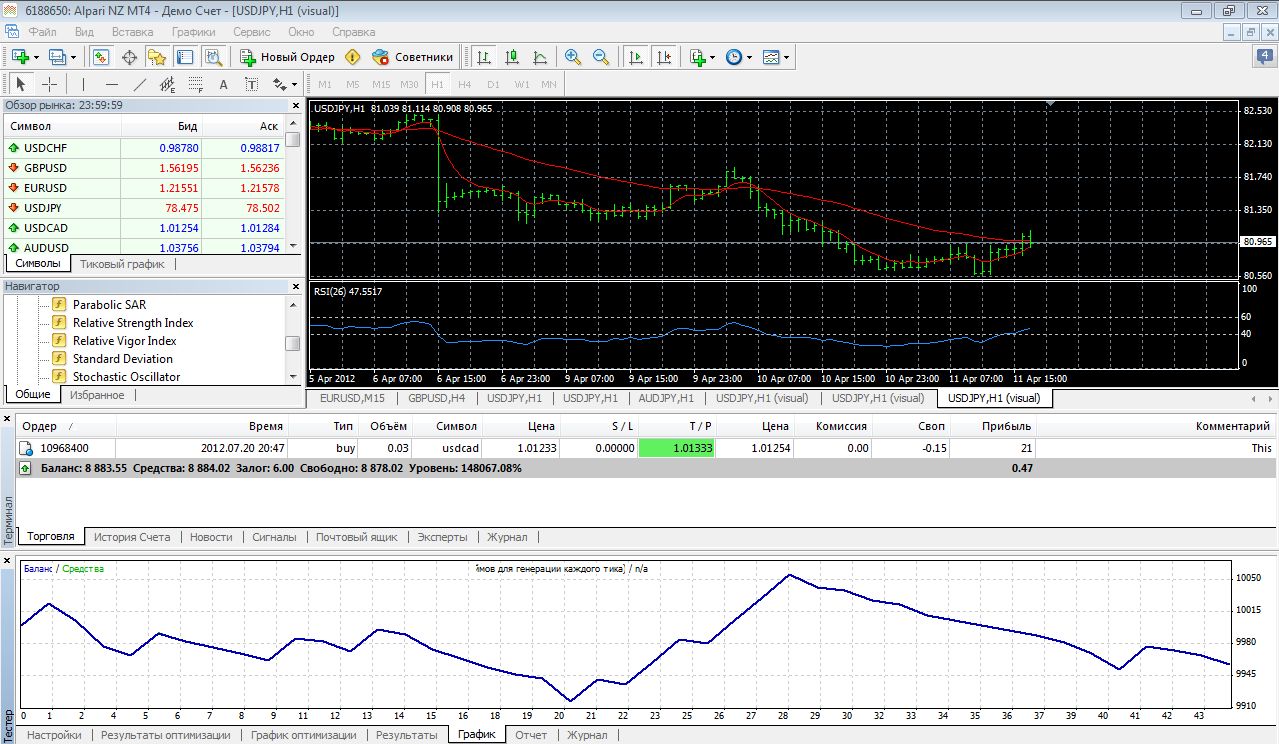Draw a vertical line tool
This screenshot has width=1279, height=744.
(83, 84)
